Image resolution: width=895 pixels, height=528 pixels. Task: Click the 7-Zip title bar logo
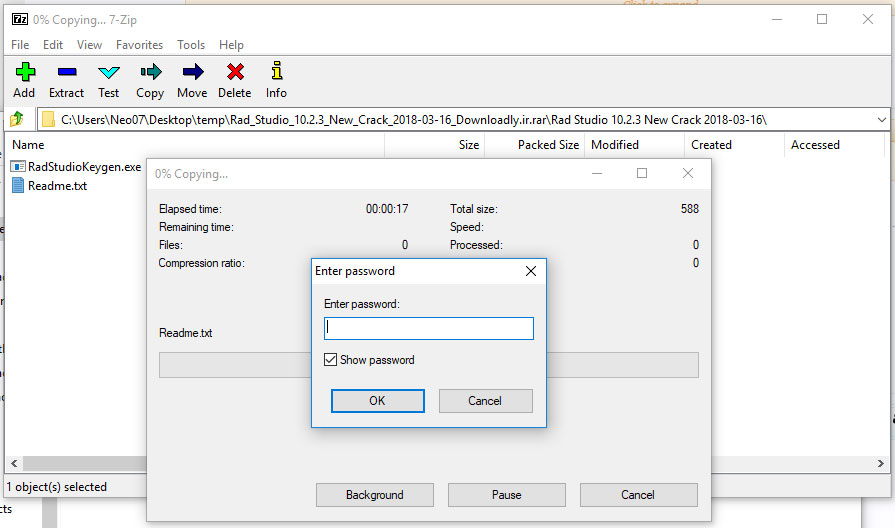coord(19,19)
